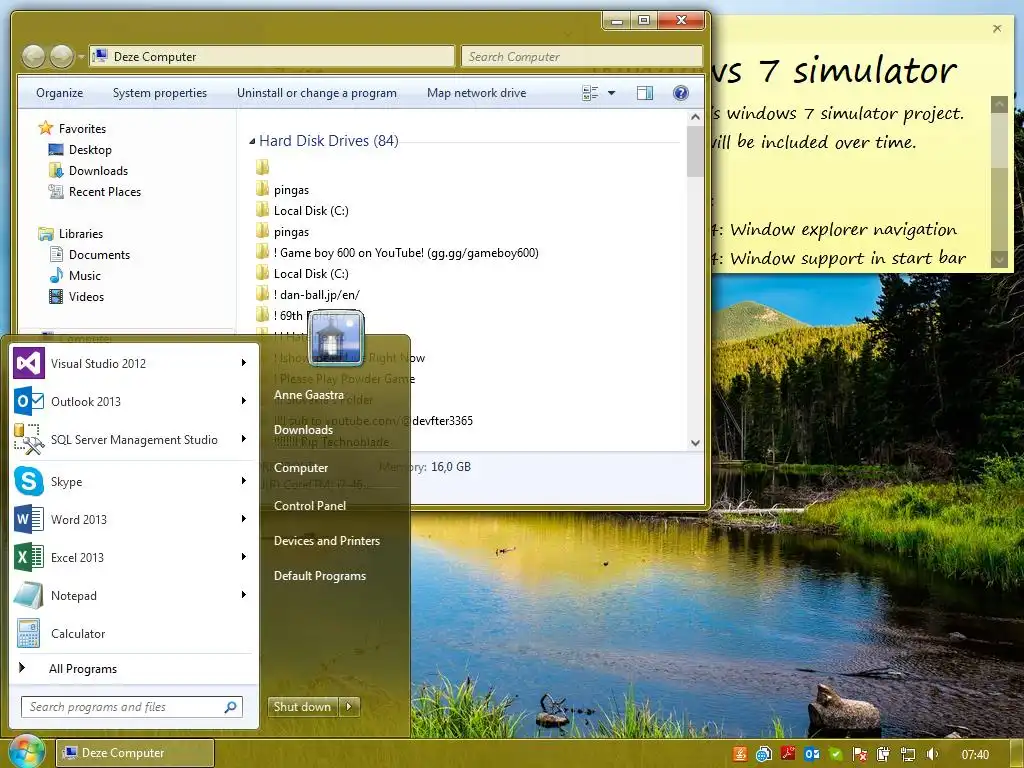Viewport: 1024px width, 768px height.
Task: Launch Outlook 2013 from Start menu
Action: point(133,401)
